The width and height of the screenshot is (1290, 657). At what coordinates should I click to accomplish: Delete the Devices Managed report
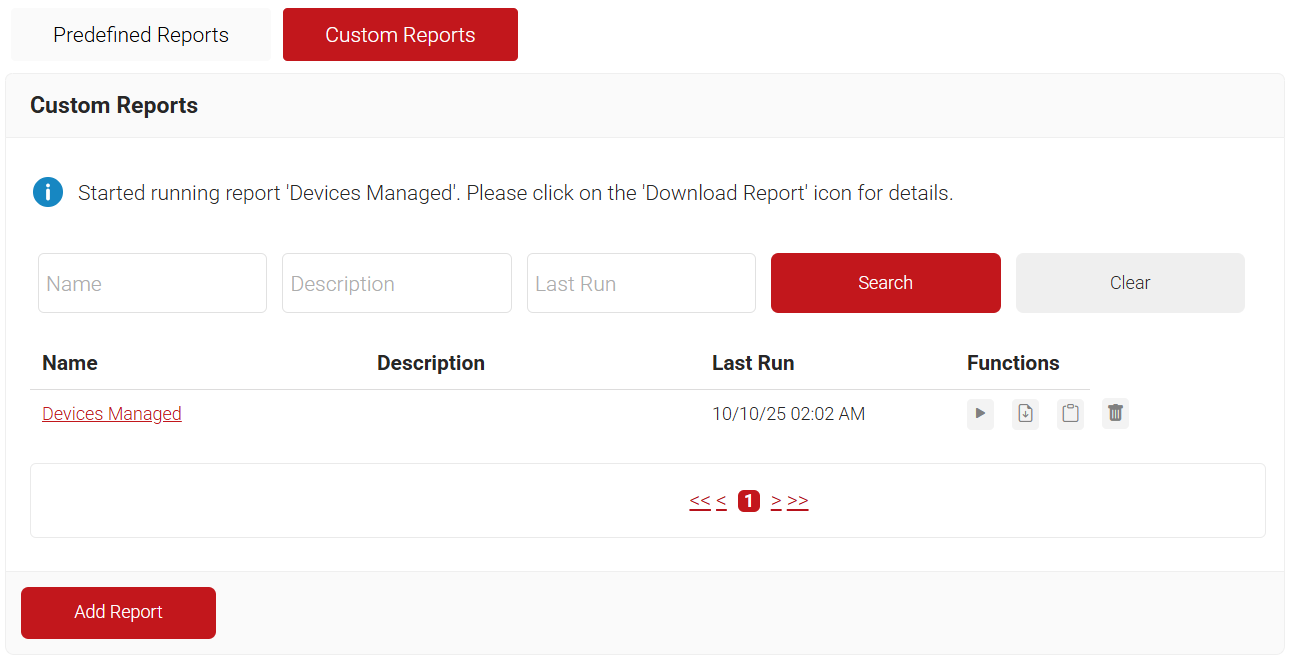click(x=1115, y=414)
